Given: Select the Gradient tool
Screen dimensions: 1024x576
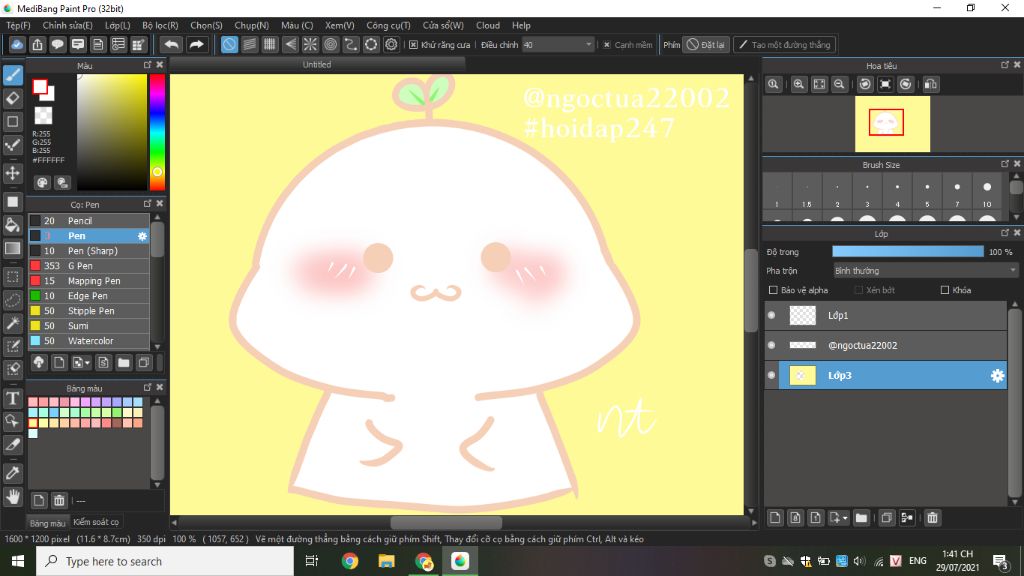Looking at the screenshot, I should click(12, 248).
